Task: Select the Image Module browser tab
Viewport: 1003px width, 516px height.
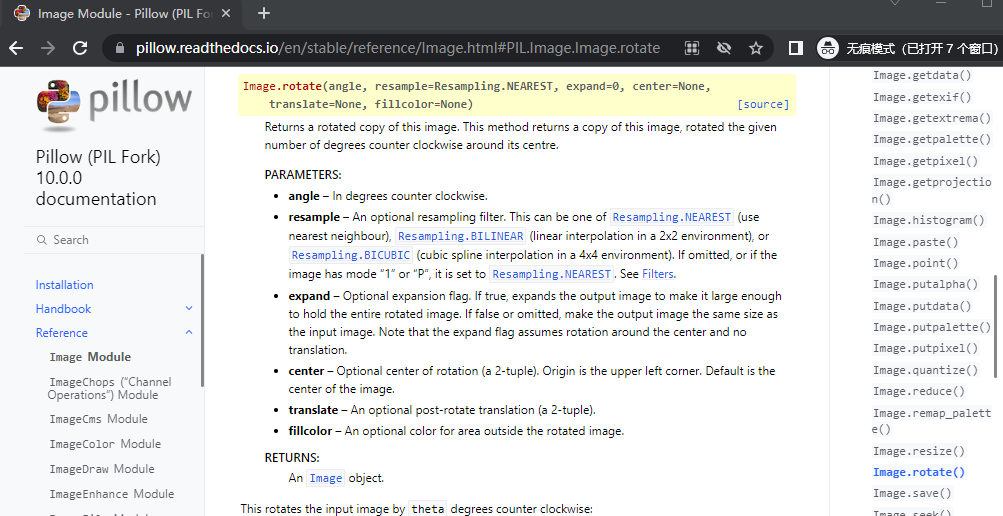Action: point(123,13)
